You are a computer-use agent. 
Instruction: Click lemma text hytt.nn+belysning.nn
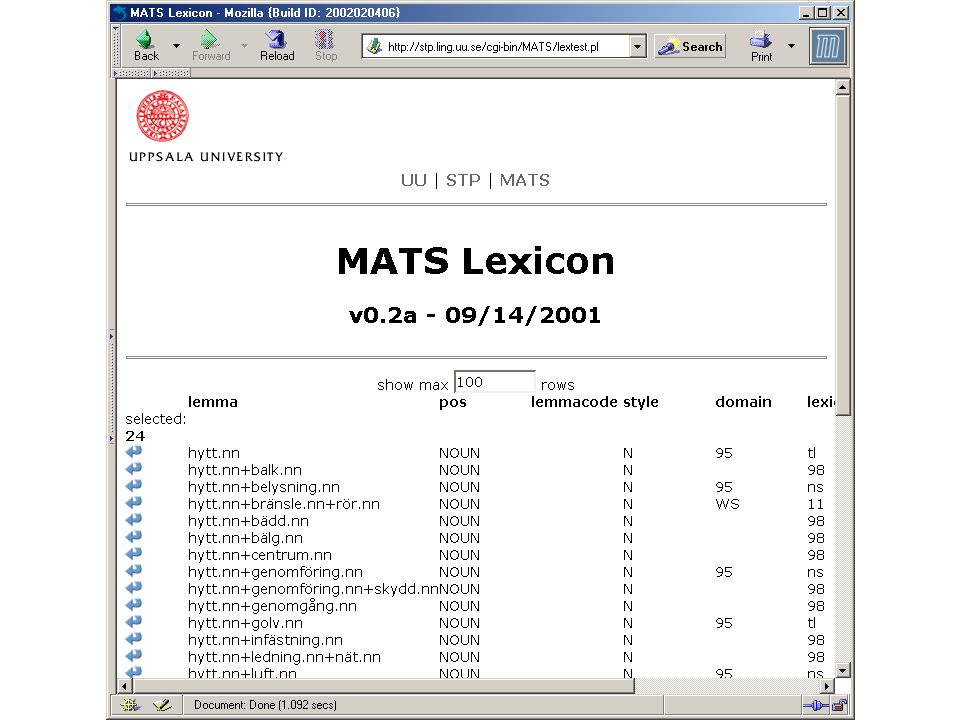tap(263, 487)
